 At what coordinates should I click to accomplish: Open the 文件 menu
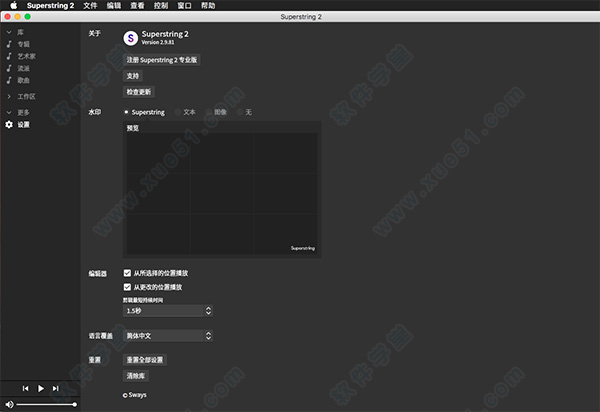pos(90,5)
